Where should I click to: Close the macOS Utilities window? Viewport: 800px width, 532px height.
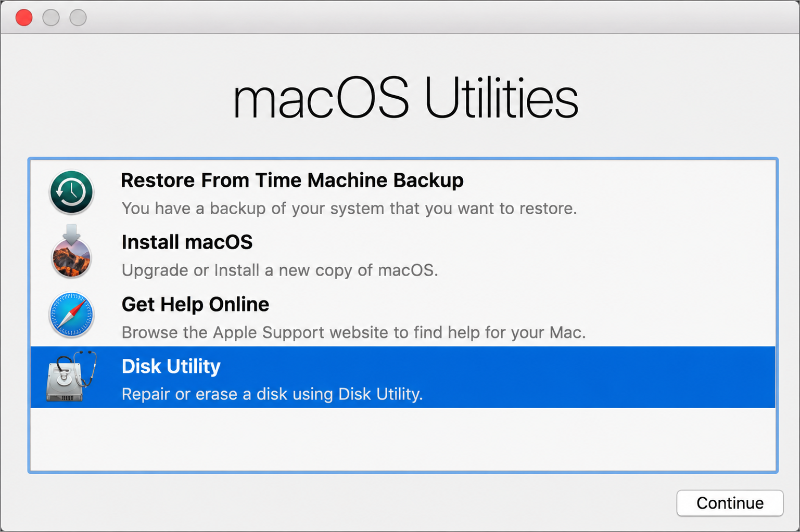[x=24, y=17]
